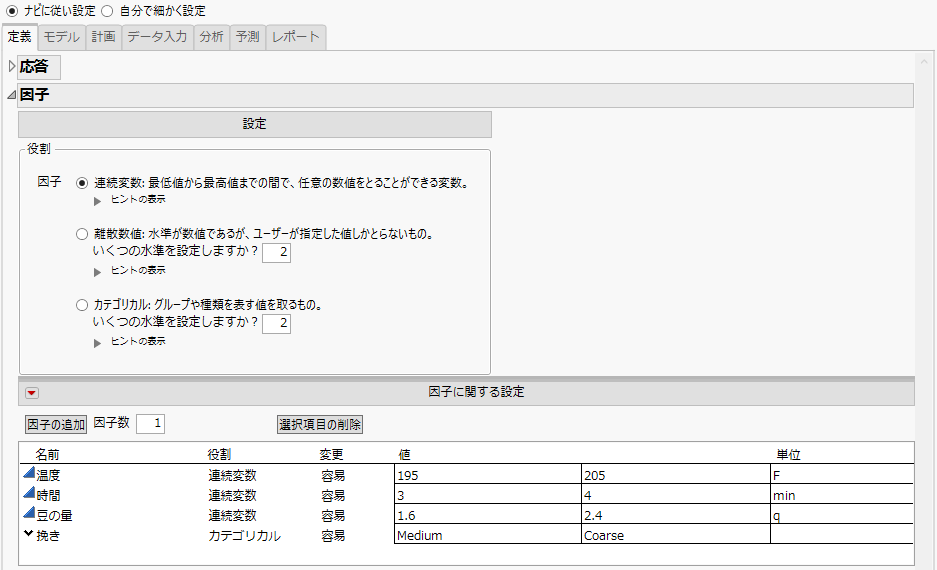Screen dimensions: 937x570
Task: Select the ナビに従い設定 radio option
Action: [11, 11]
